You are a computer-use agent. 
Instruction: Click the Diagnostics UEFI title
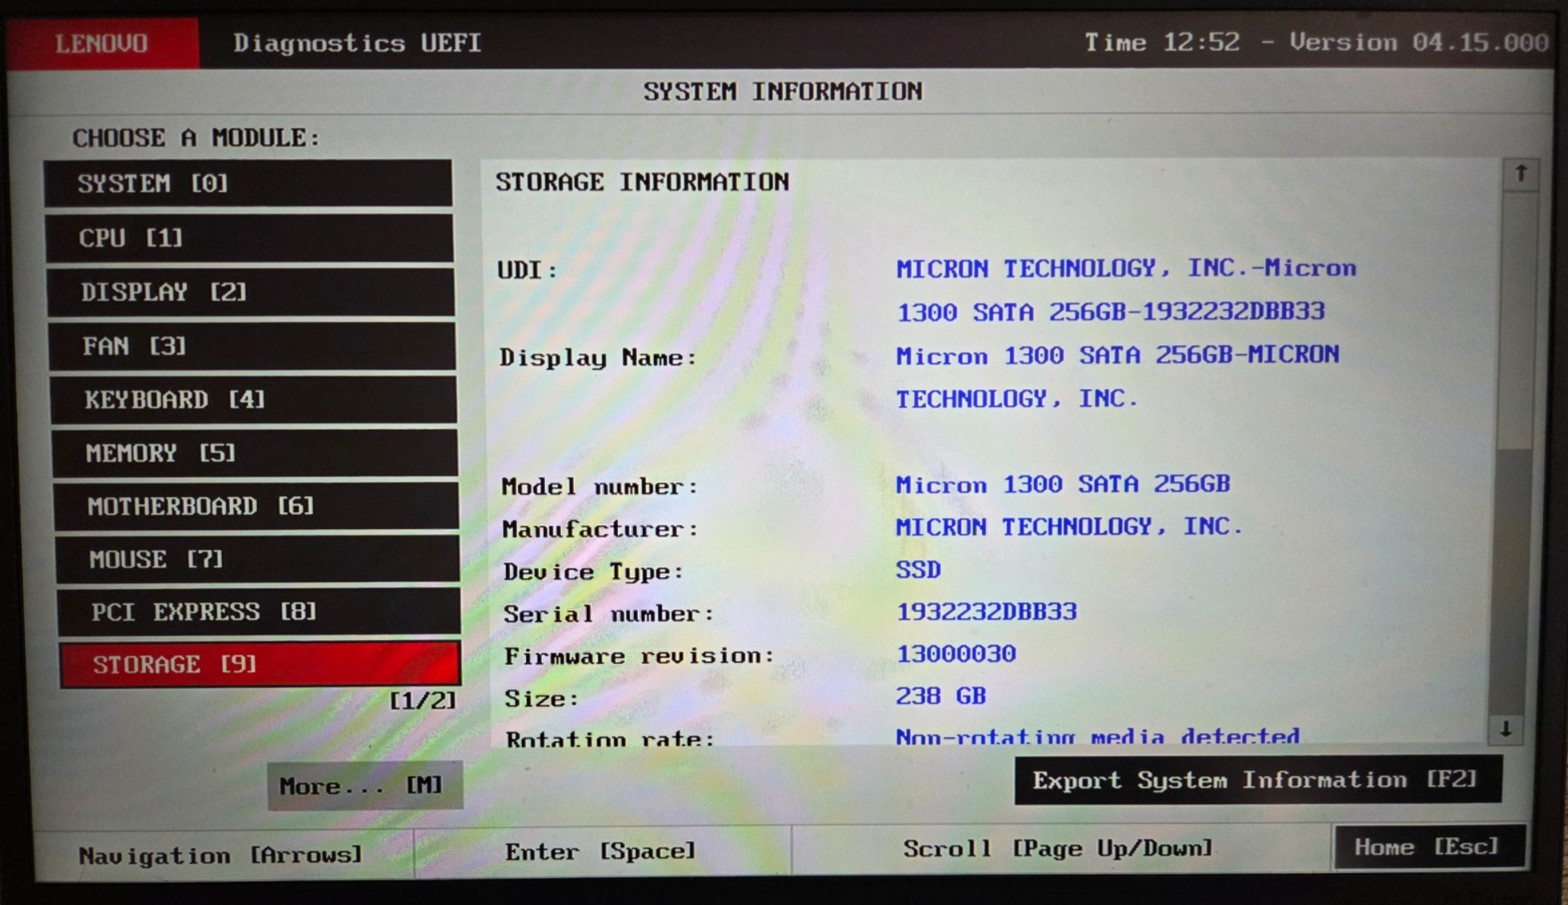click(357, 43)
